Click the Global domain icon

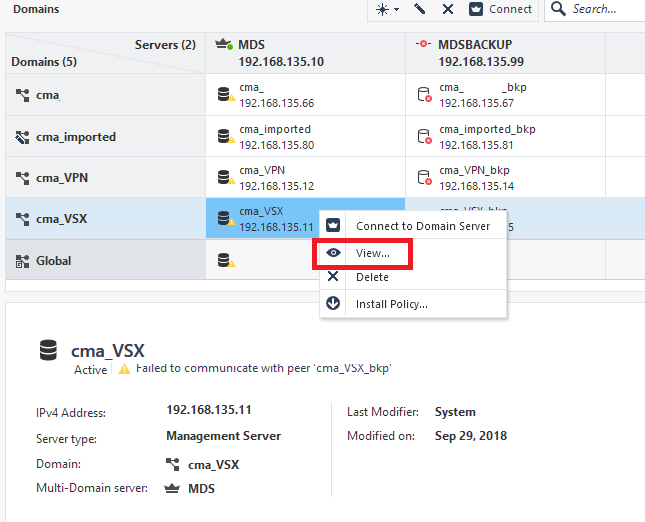[23, 261]
